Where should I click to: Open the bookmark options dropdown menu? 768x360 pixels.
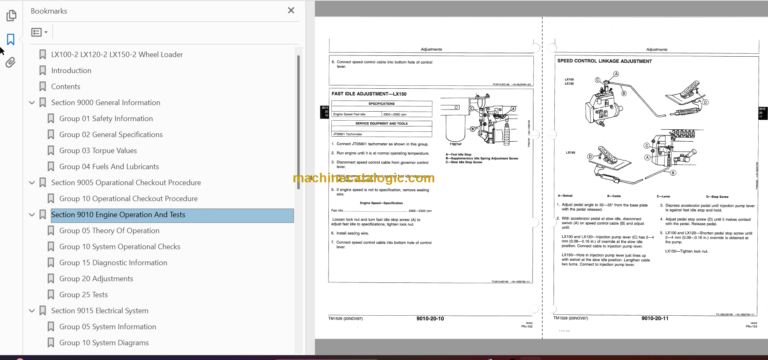[x=39, y=32]
